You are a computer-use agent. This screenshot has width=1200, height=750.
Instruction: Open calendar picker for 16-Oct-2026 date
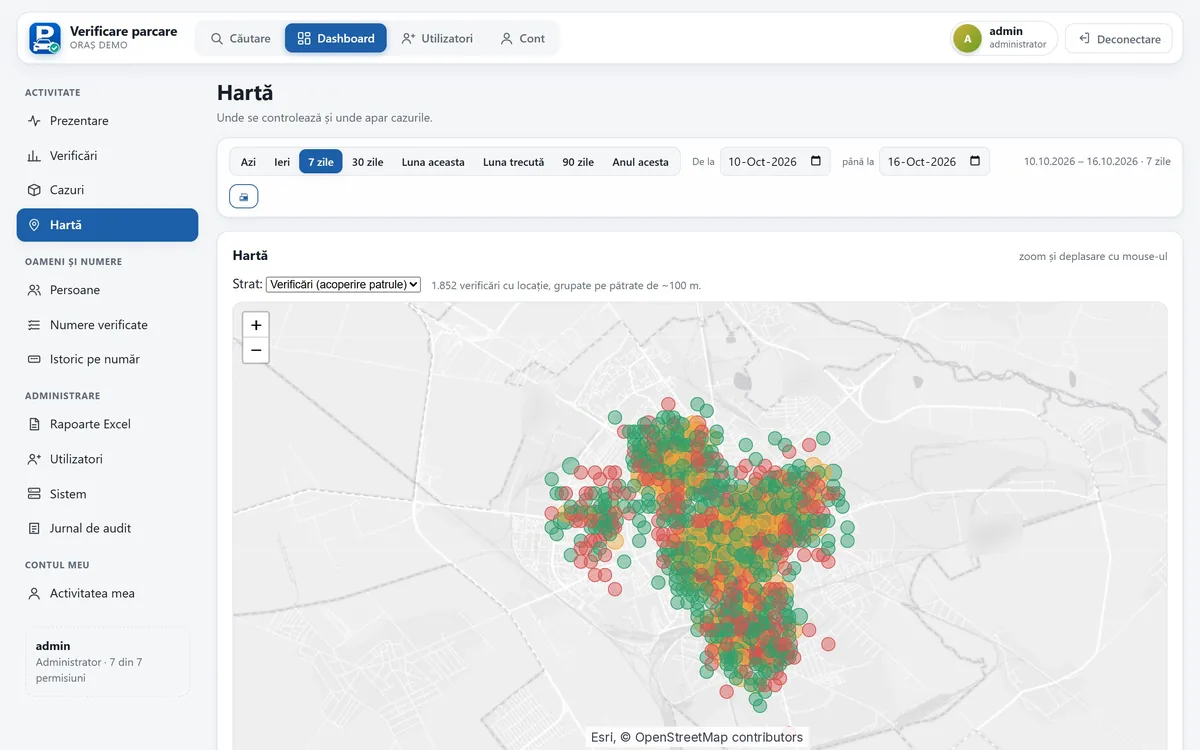point(975,161)
